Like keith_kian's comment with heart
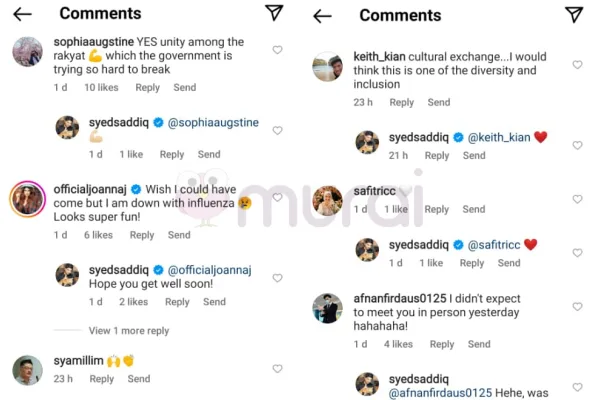 point(577,65)
